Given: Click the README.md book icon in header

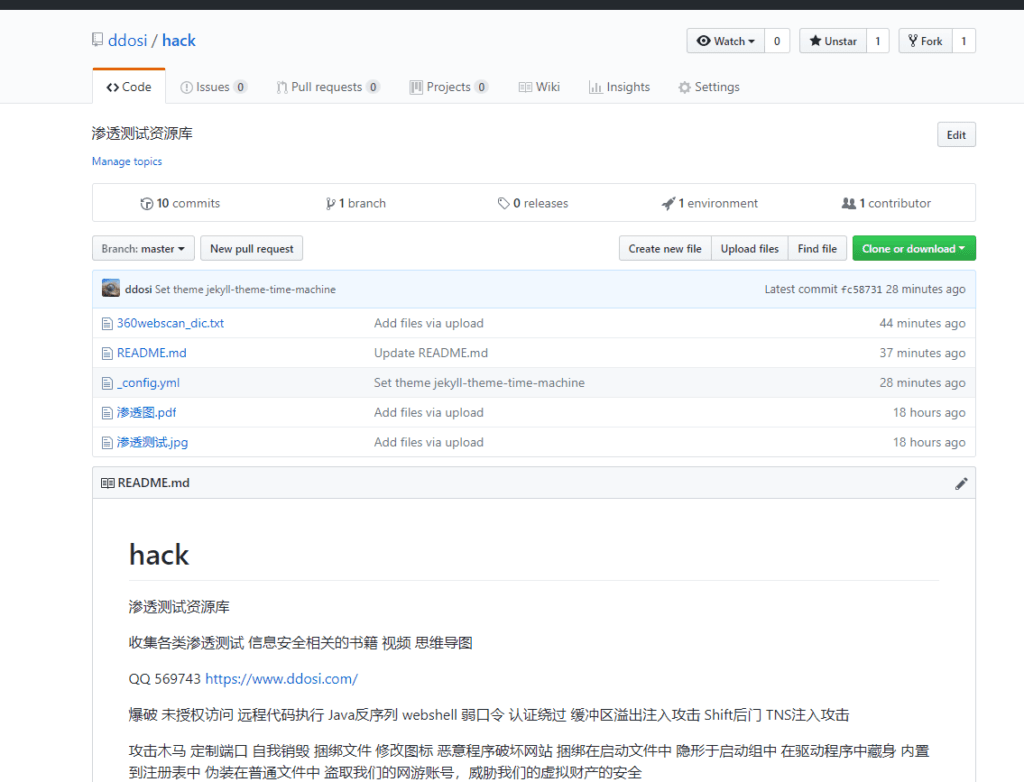Looking at the screenshot, I should pos(108,483).
